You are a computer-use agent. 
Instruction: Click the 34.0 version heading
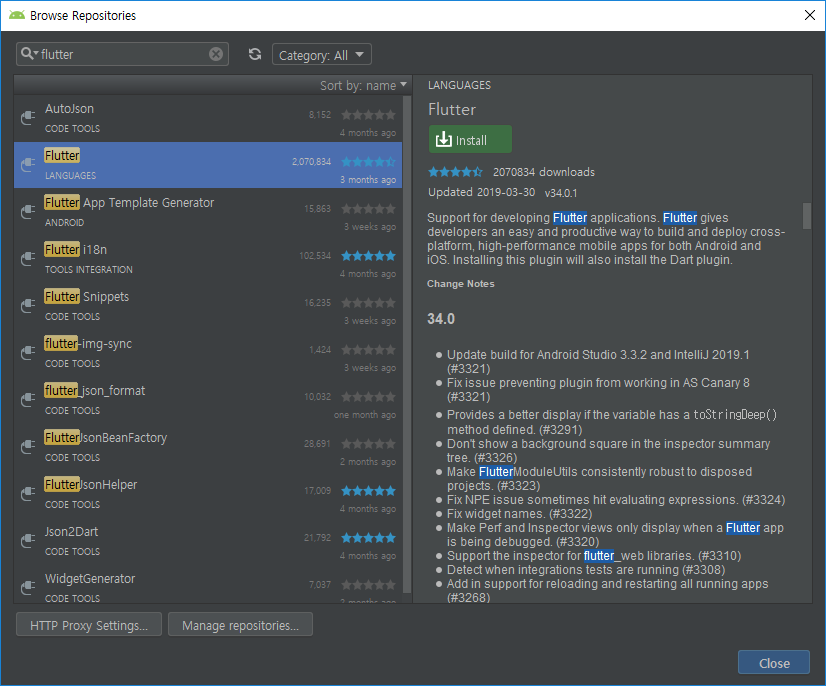click(x=441, y=319)
